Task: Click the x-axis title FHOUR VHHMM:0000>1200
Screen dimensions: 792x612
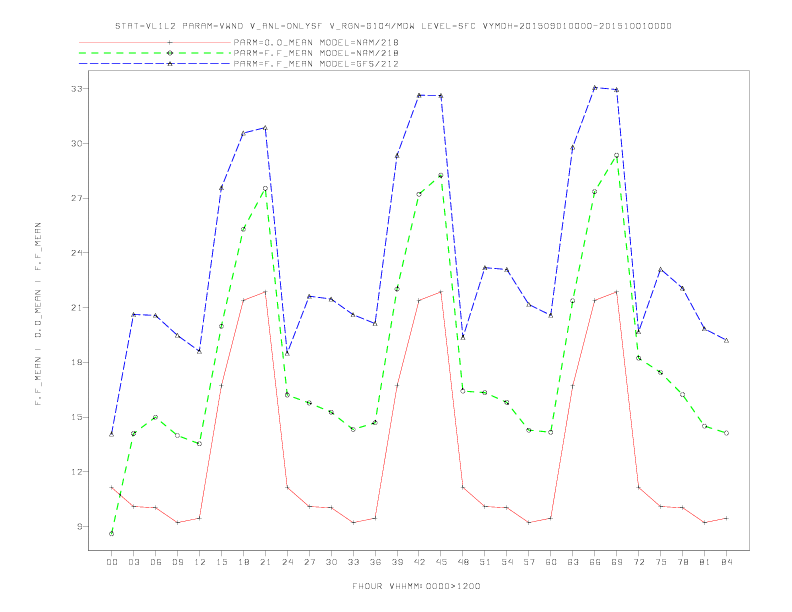Action: pos(416,586)
